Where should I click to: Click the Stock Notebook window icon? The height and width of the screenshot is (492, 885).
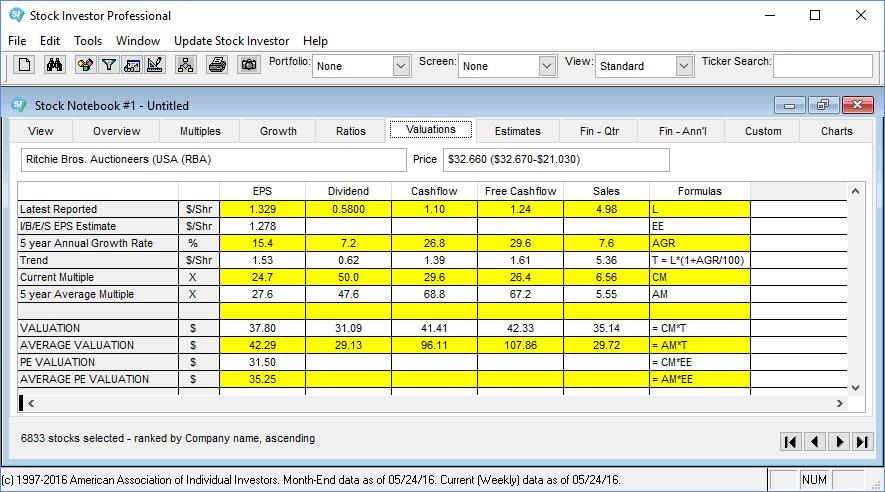pyautogui.click(x=20, y=105)
